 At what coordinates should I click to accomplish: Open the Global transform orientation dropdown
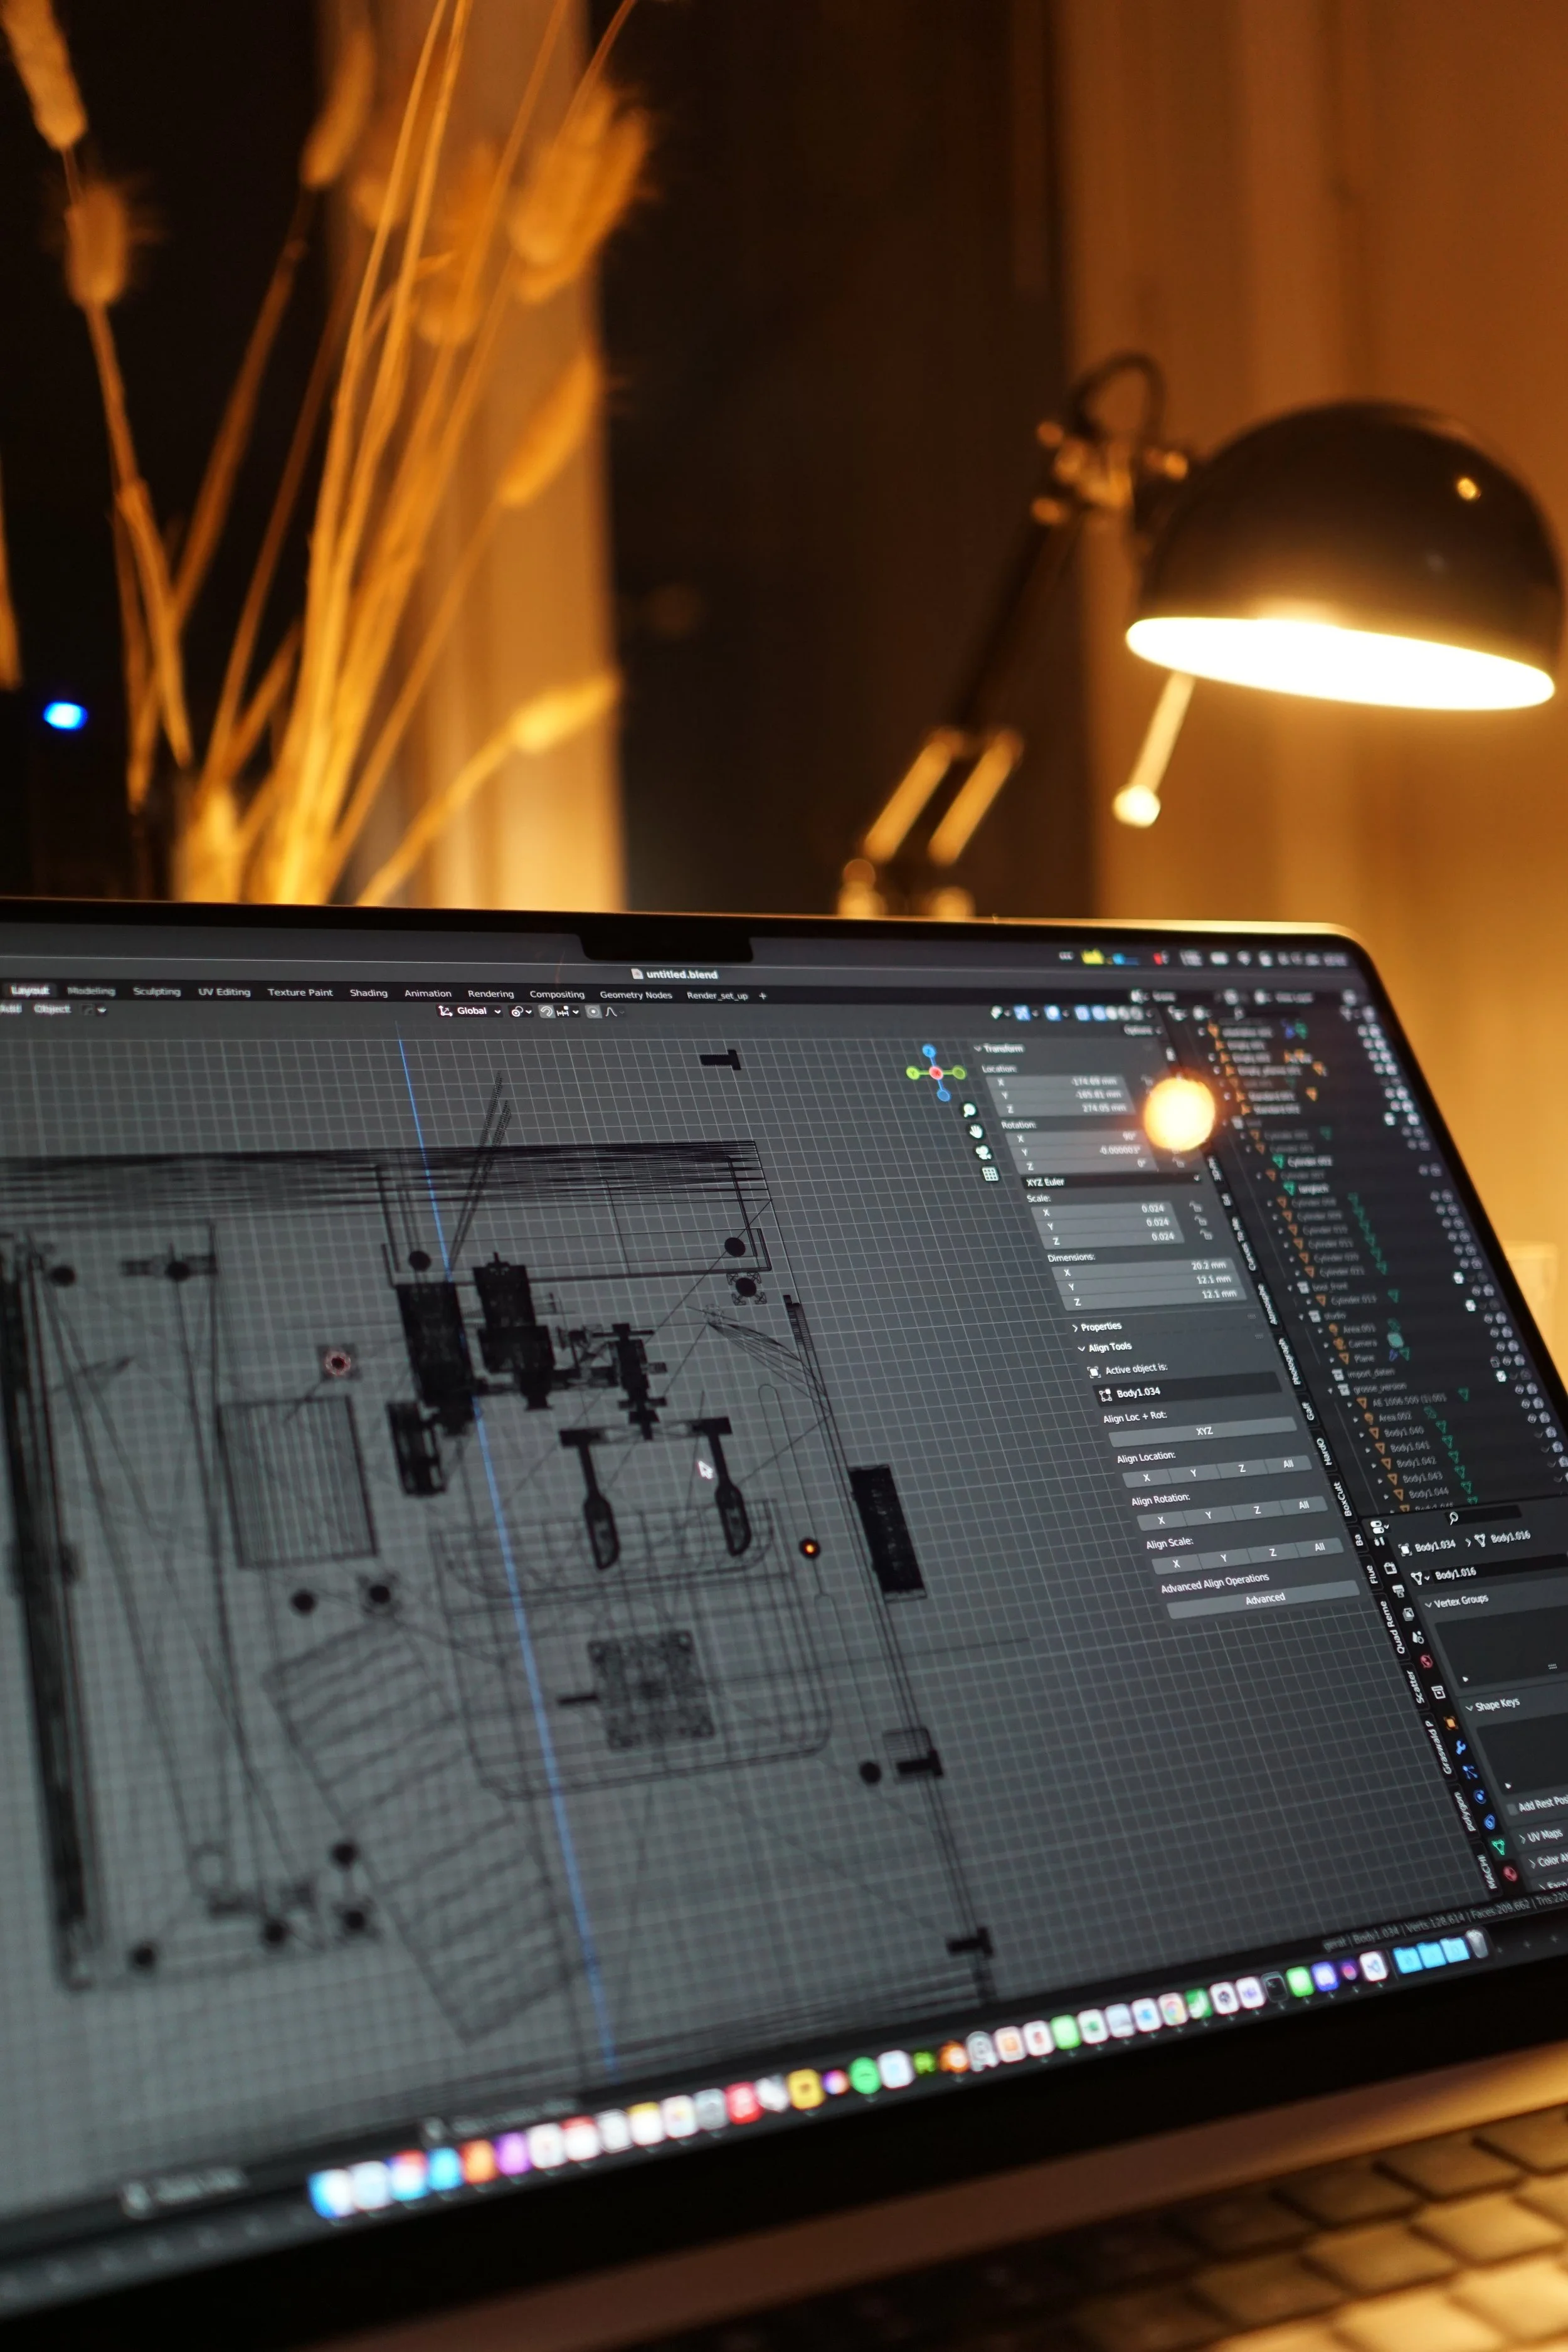pyautogui.click(x=470, y=1012)
